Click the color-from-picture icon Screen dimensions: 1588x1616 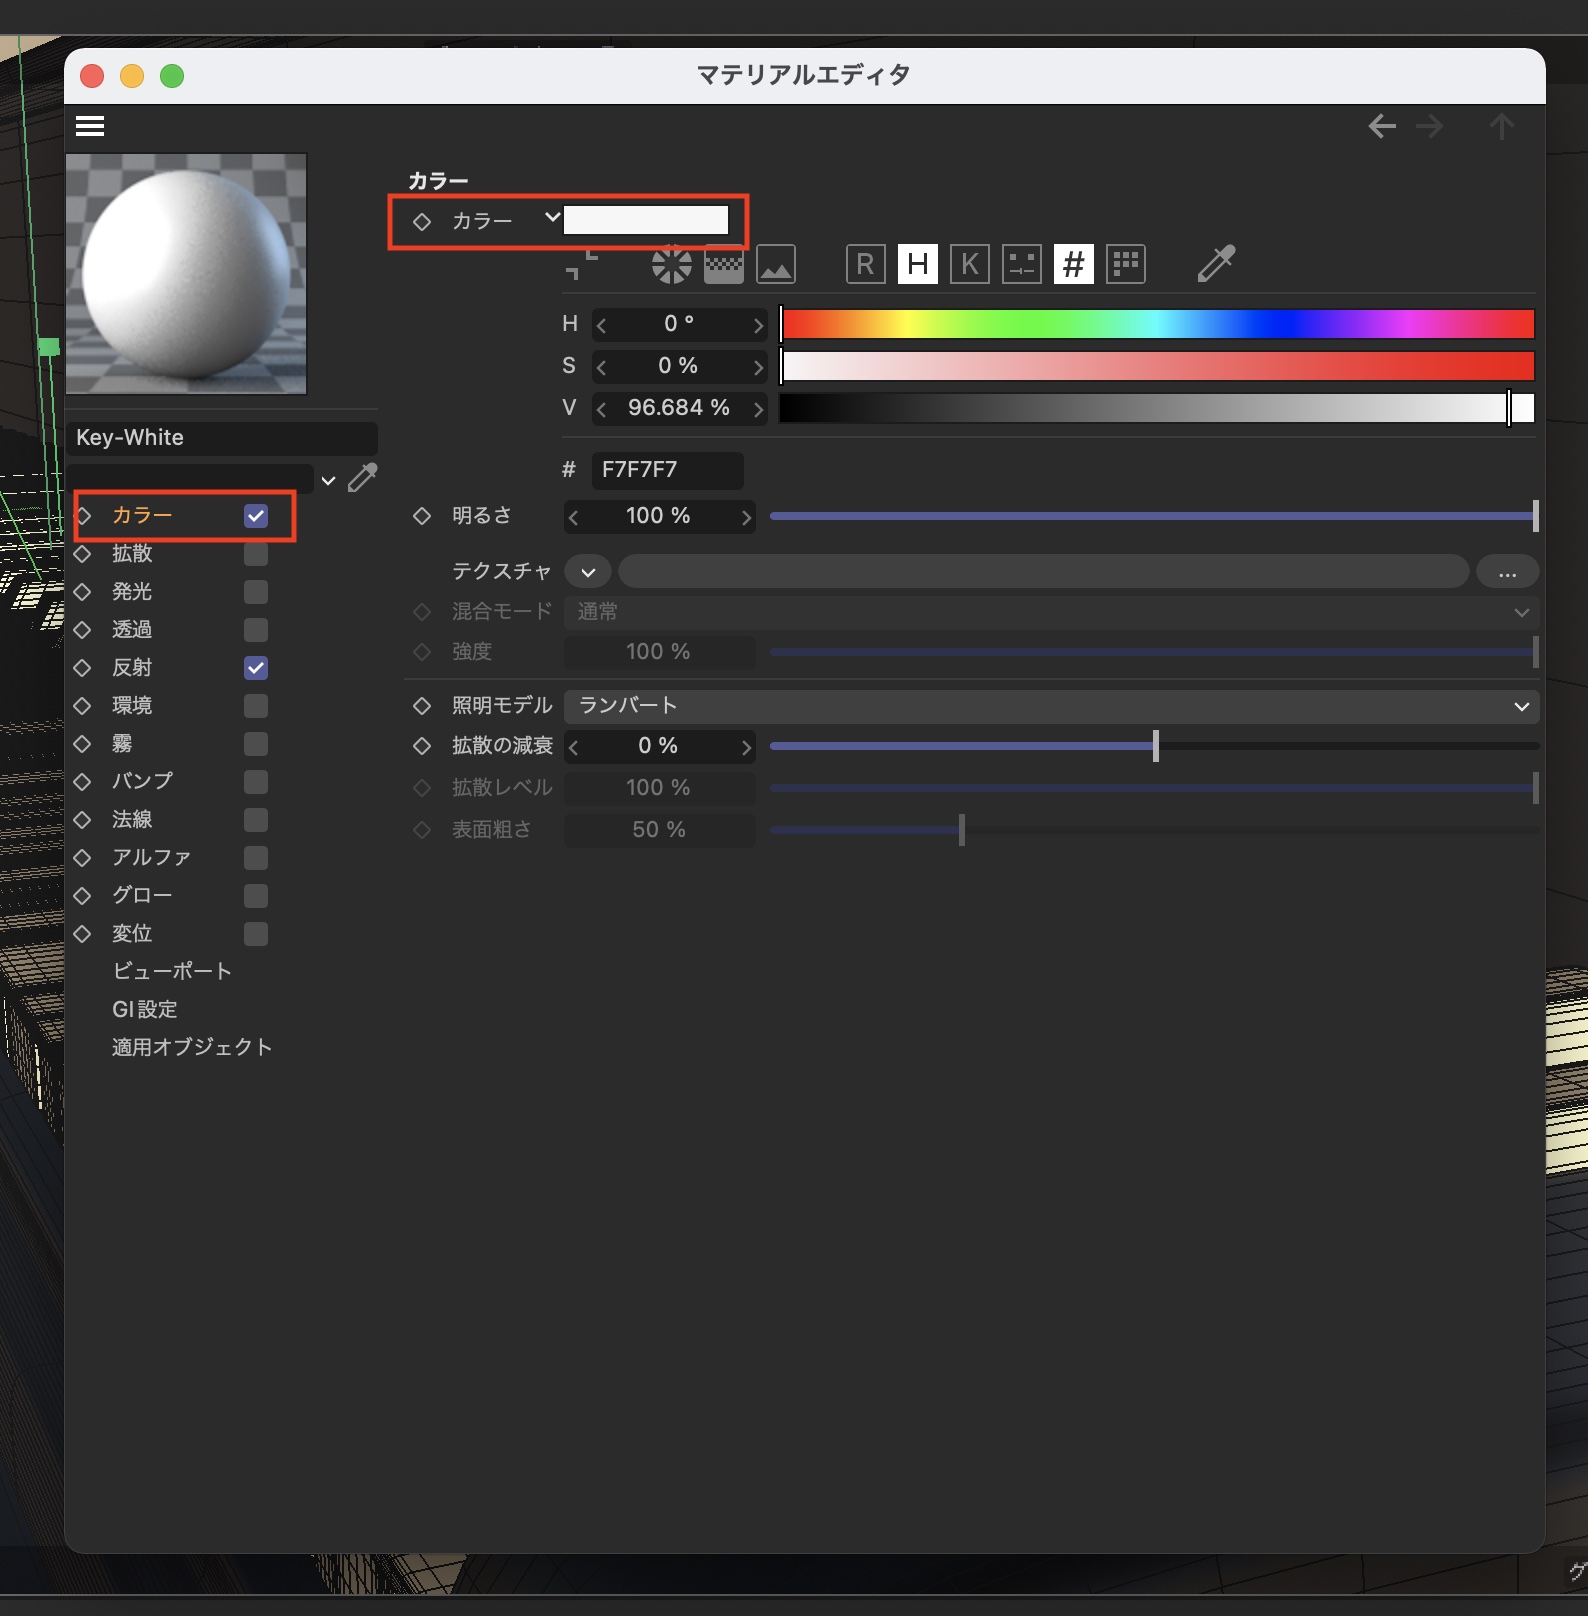click(776, 265)
